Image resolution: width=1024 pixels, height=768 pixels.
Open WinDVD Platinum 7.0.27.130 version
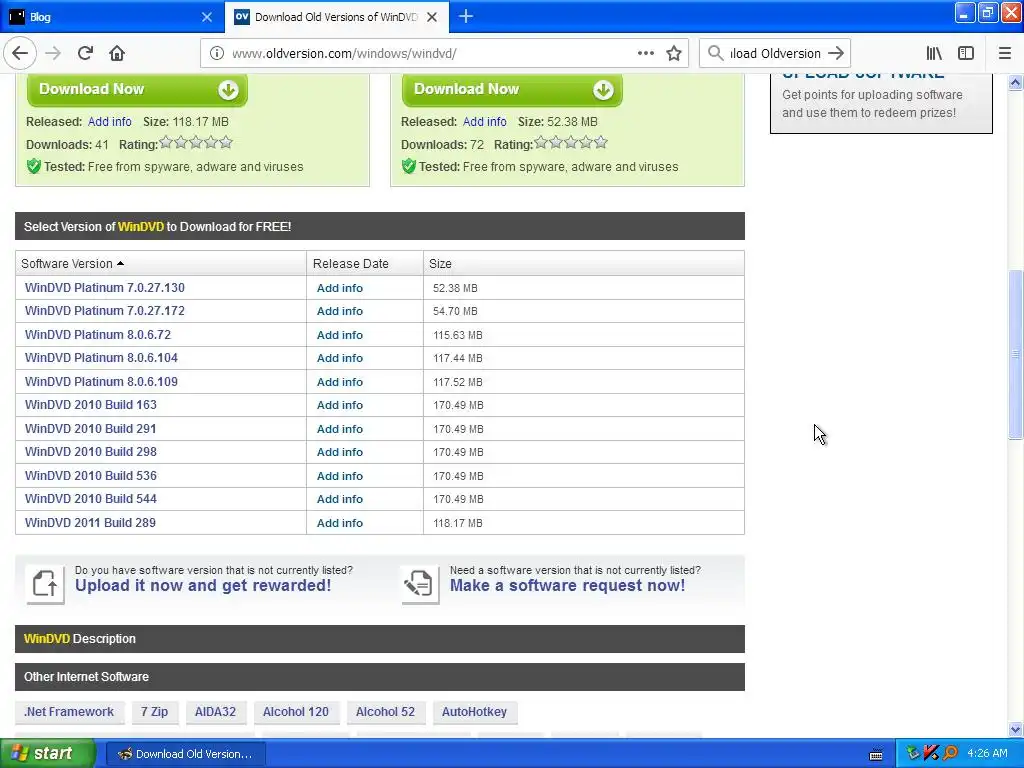tap(104, 287)
